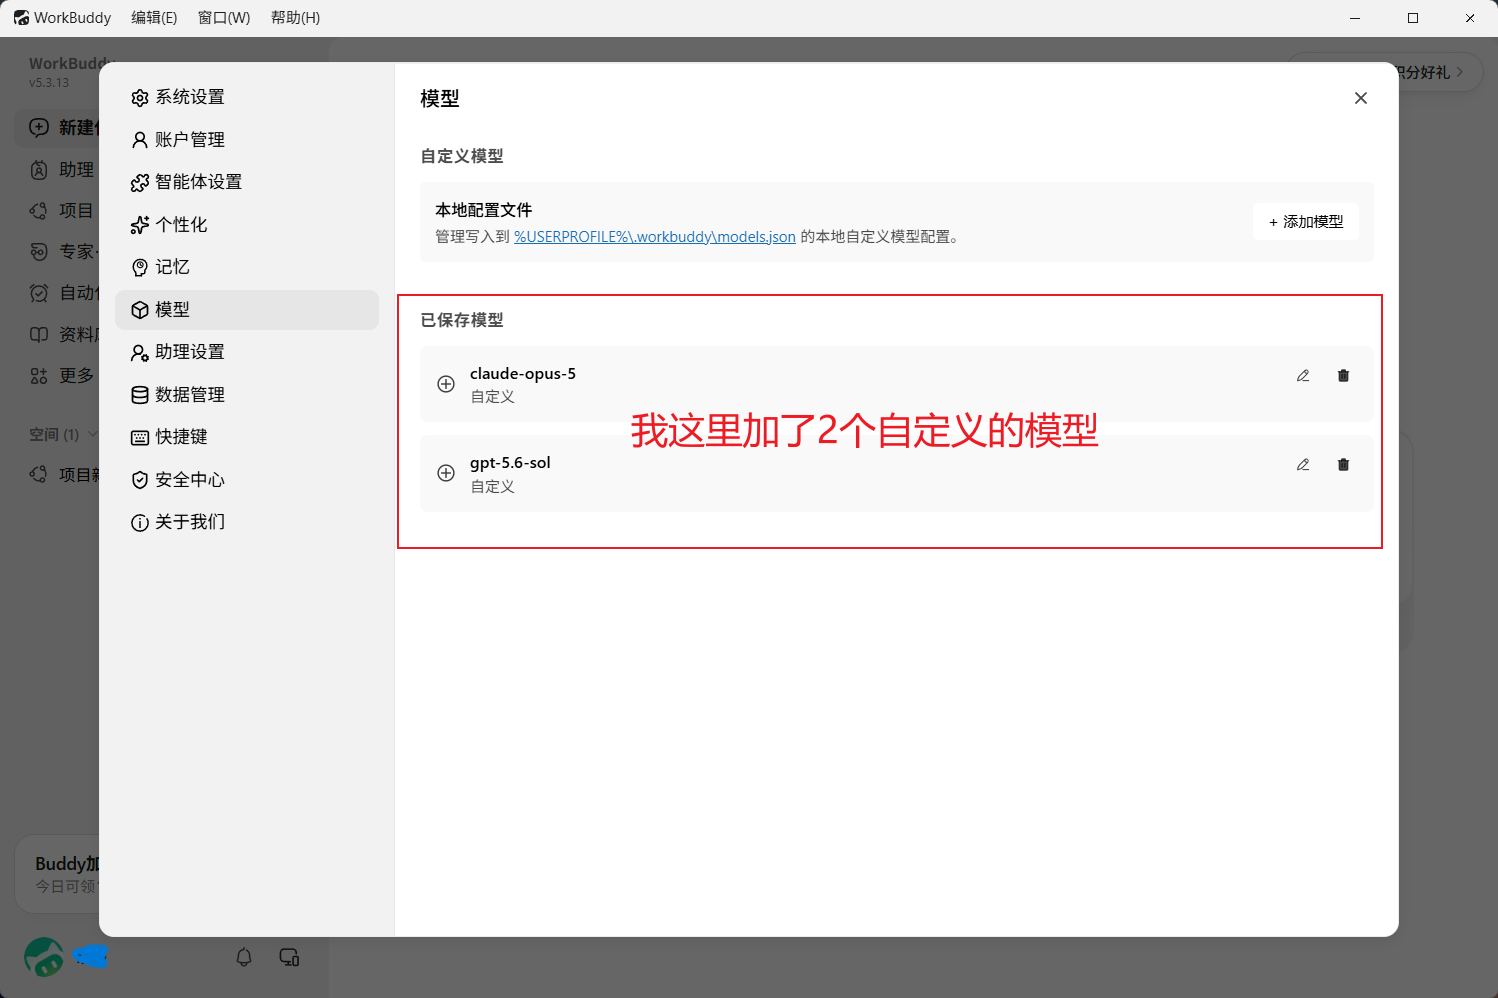The image size is (1498, 998).
Task: Close the 模型 settings dialog
Action: point(1361,98)
